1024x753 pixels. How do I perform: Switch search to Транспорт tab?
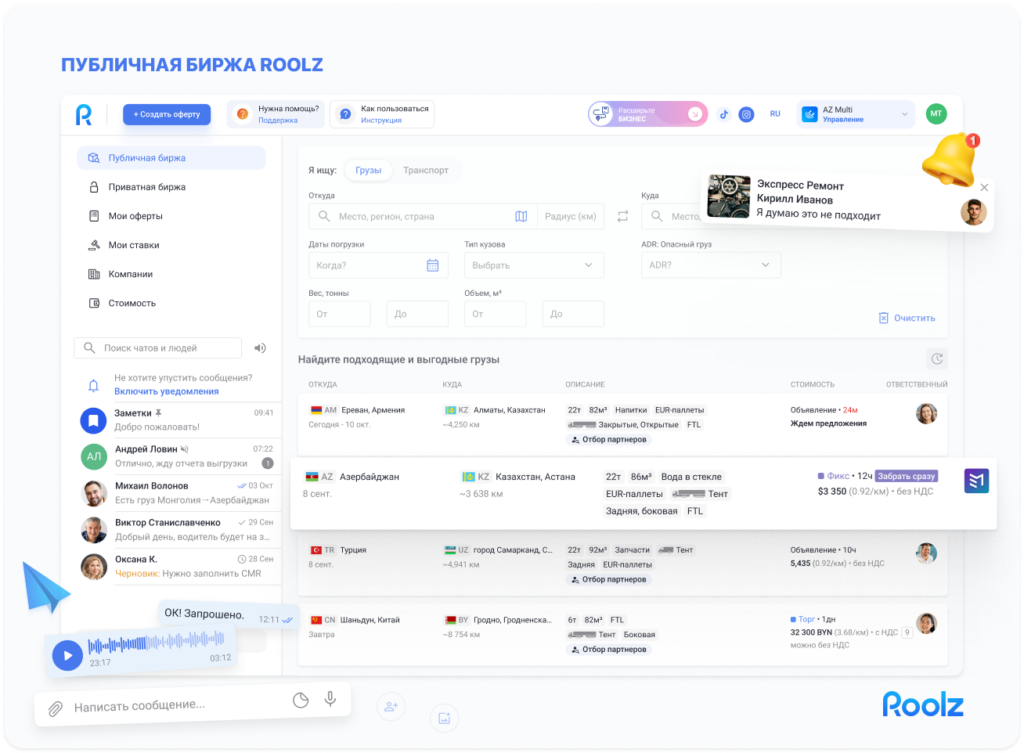coord(426,170)
